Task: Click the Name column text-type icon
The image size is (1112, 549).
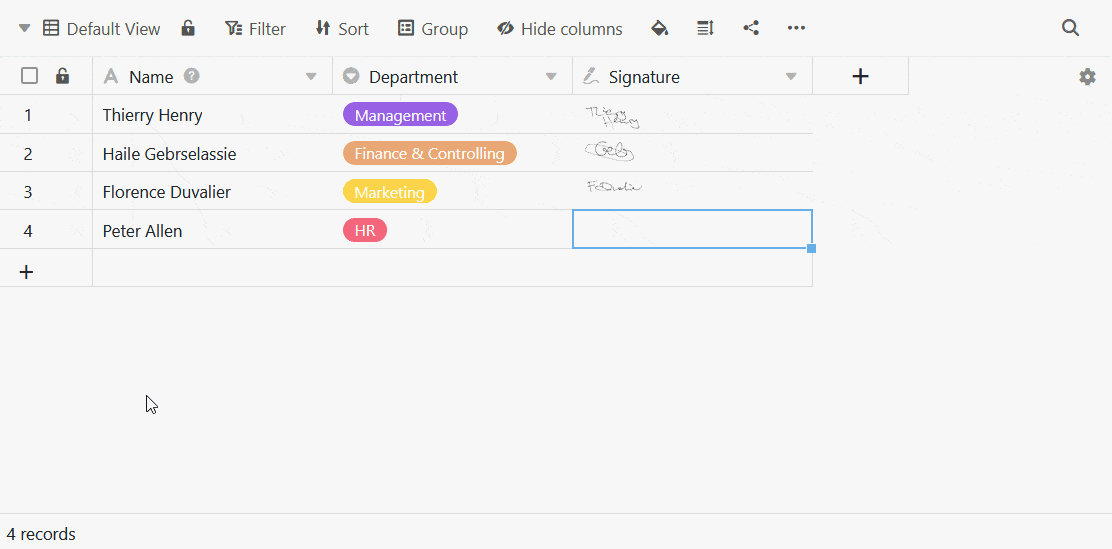Action: 111,77
